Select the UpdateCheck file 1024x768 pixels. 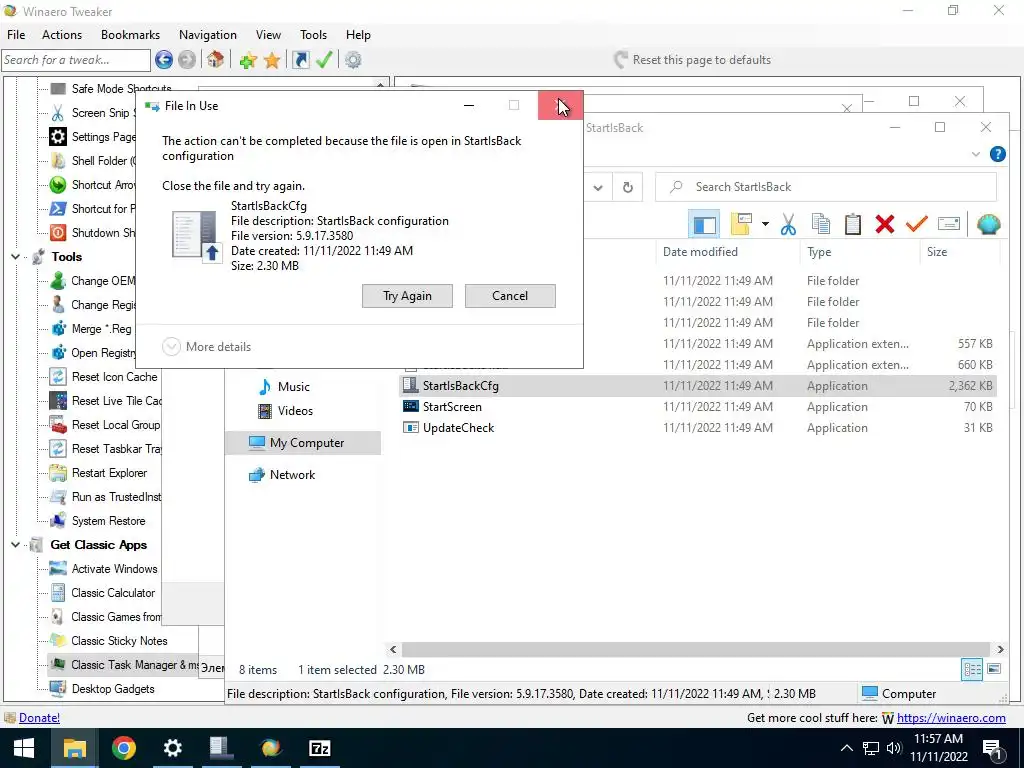pos(458,428)
